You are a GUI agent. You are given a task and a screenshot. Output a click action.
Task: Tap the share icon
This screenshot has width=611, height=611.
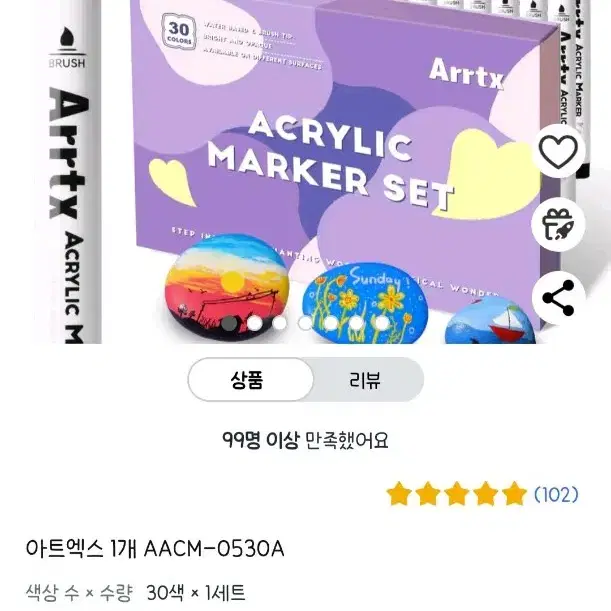pos(558,298)
